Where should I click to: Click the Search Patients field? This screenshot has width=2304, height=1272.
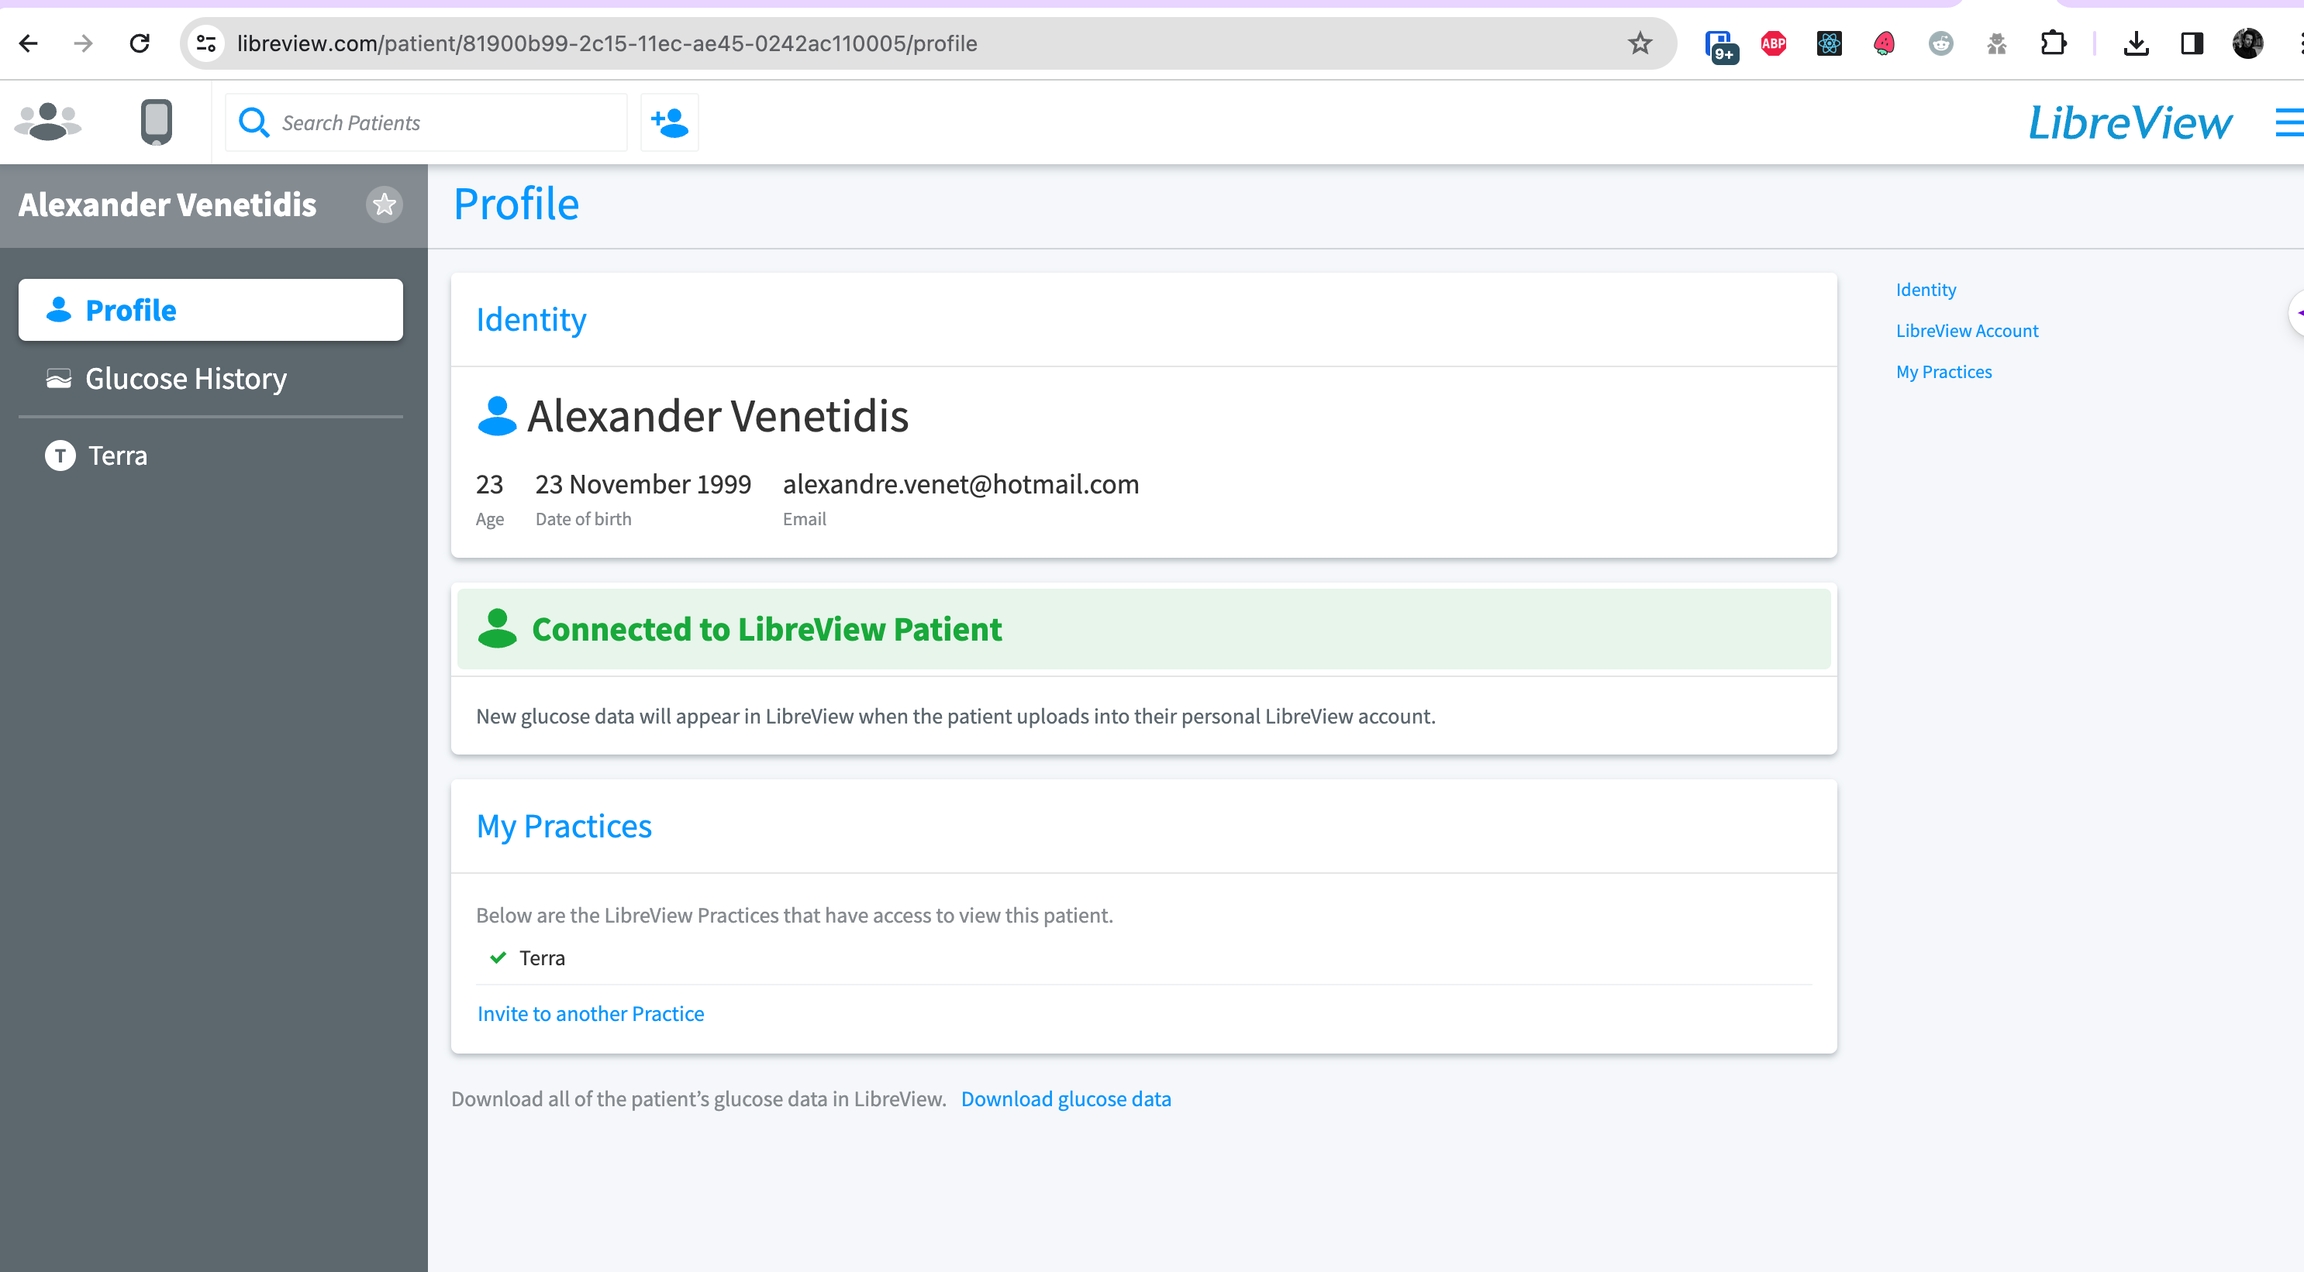pos(440,122)
